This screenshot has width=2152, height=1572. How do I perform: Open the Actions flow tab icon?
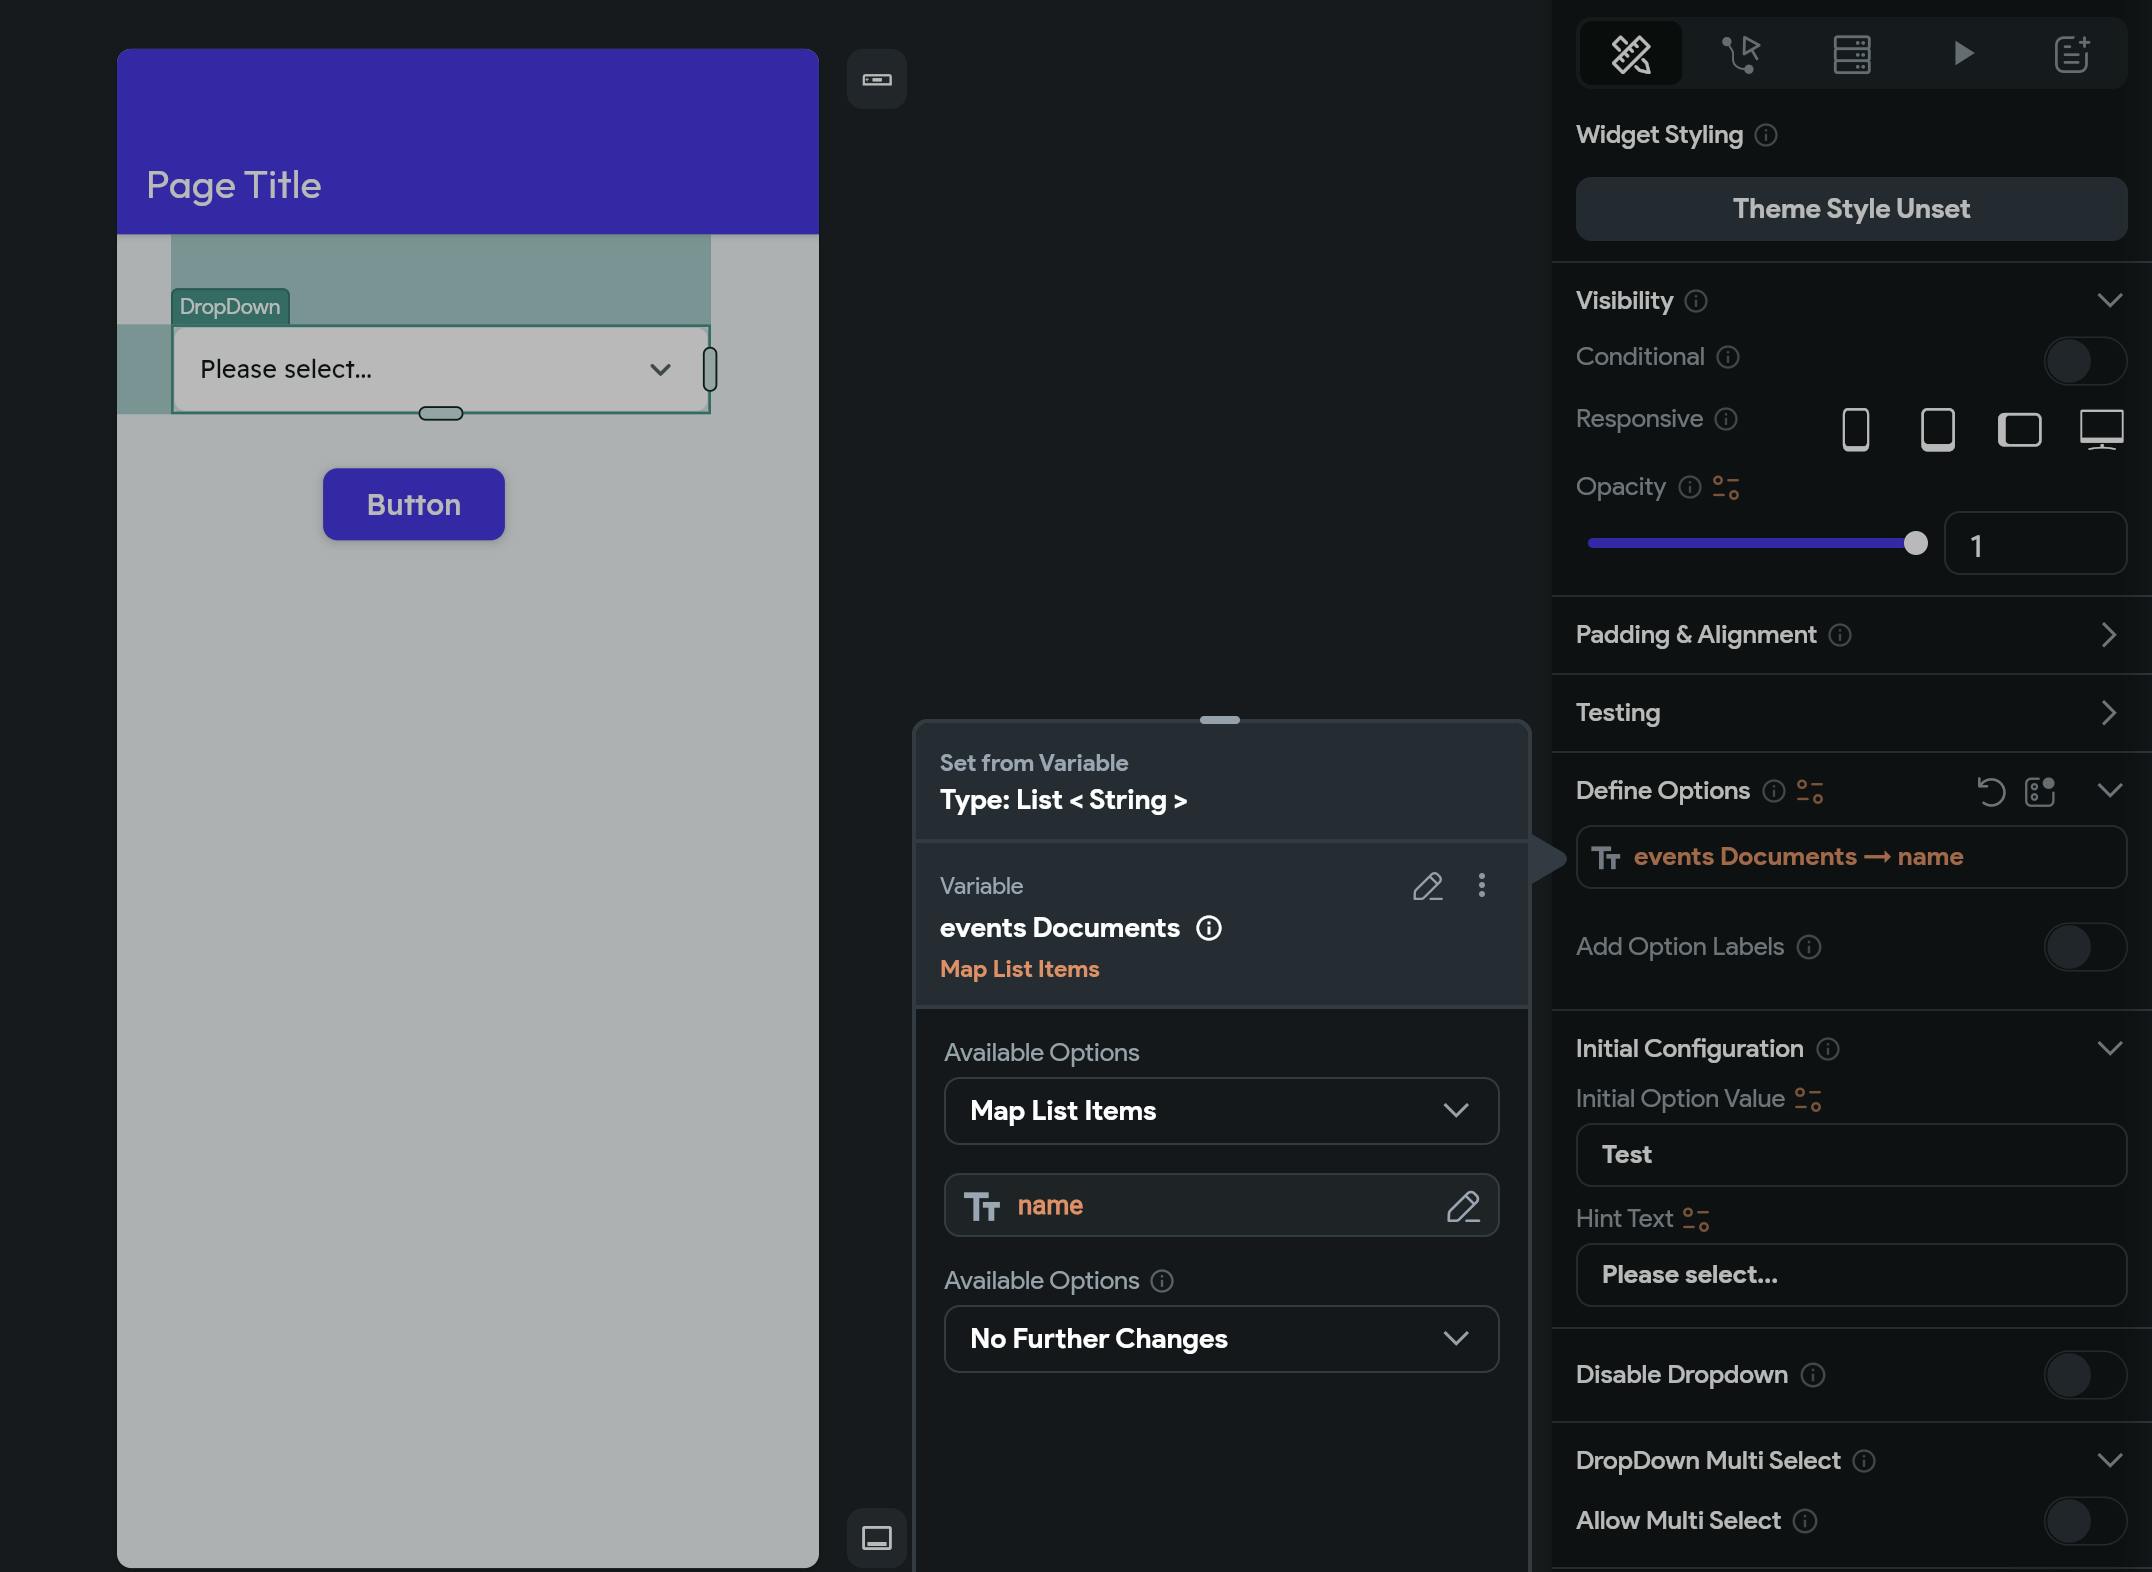(1741, 54)
